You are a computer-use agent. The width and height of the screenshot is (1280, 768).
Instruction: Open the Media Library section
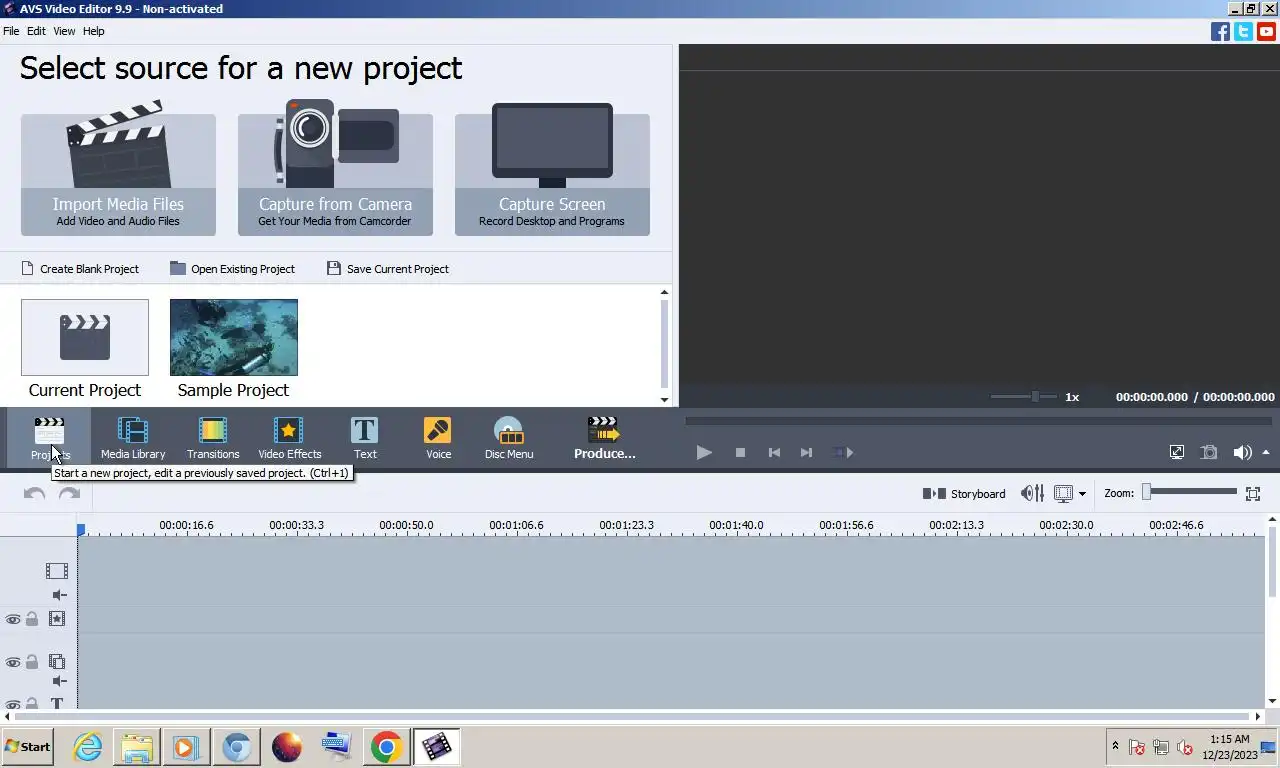(x=133, y=438)
